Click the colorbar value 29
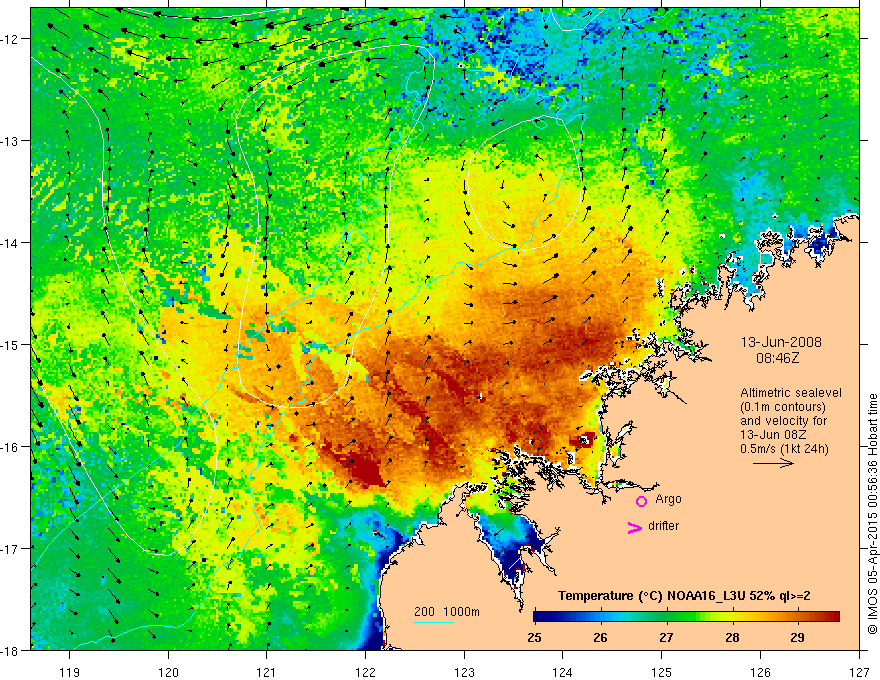 (x=797, y=637)
